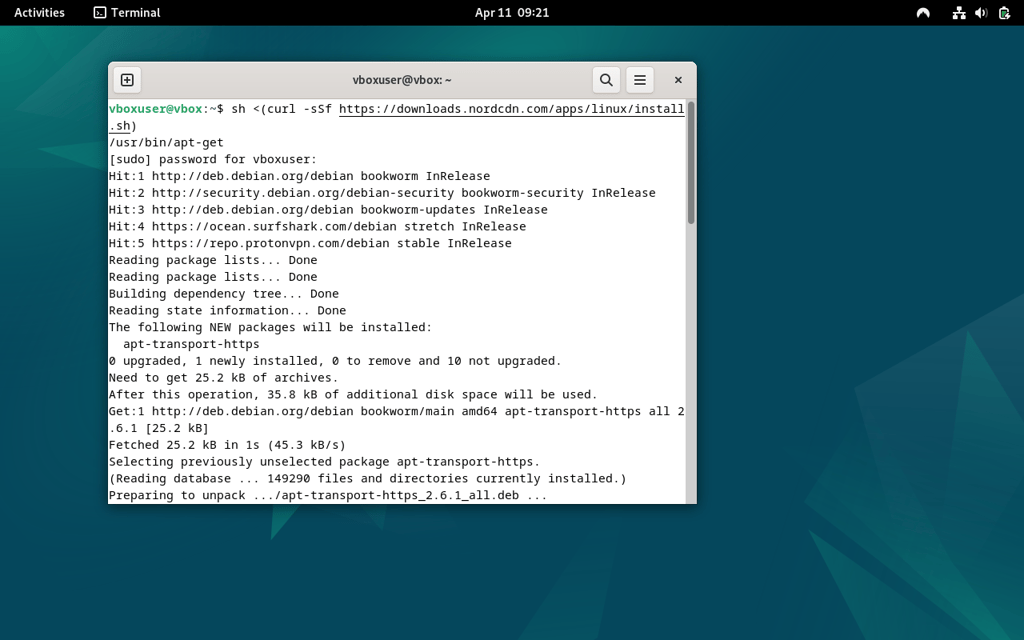Click the terminal vertical scrollbar thumb
Image resolution: width=1024 pixels, height=640 pixels.
[x=691, y=163]
